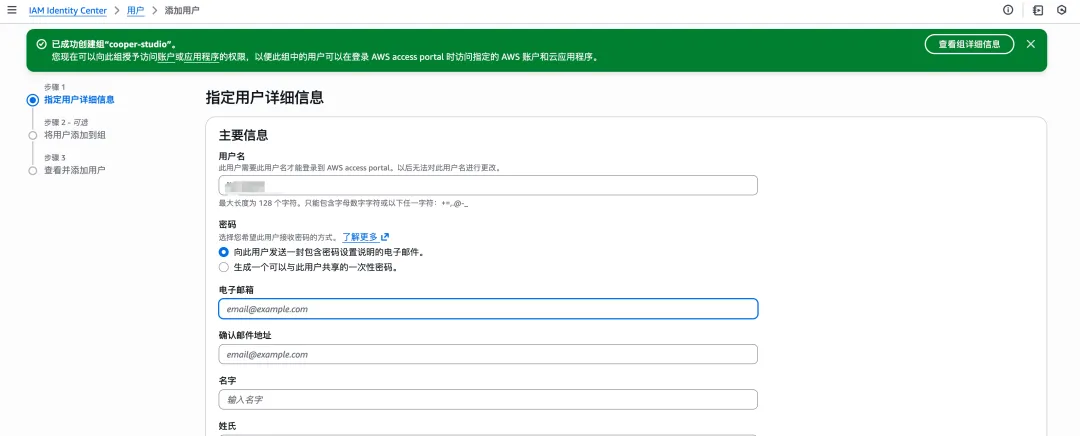The image size is (1080, 436).
Task: Click 查看组详细信息 button
Action: [968, 44]
